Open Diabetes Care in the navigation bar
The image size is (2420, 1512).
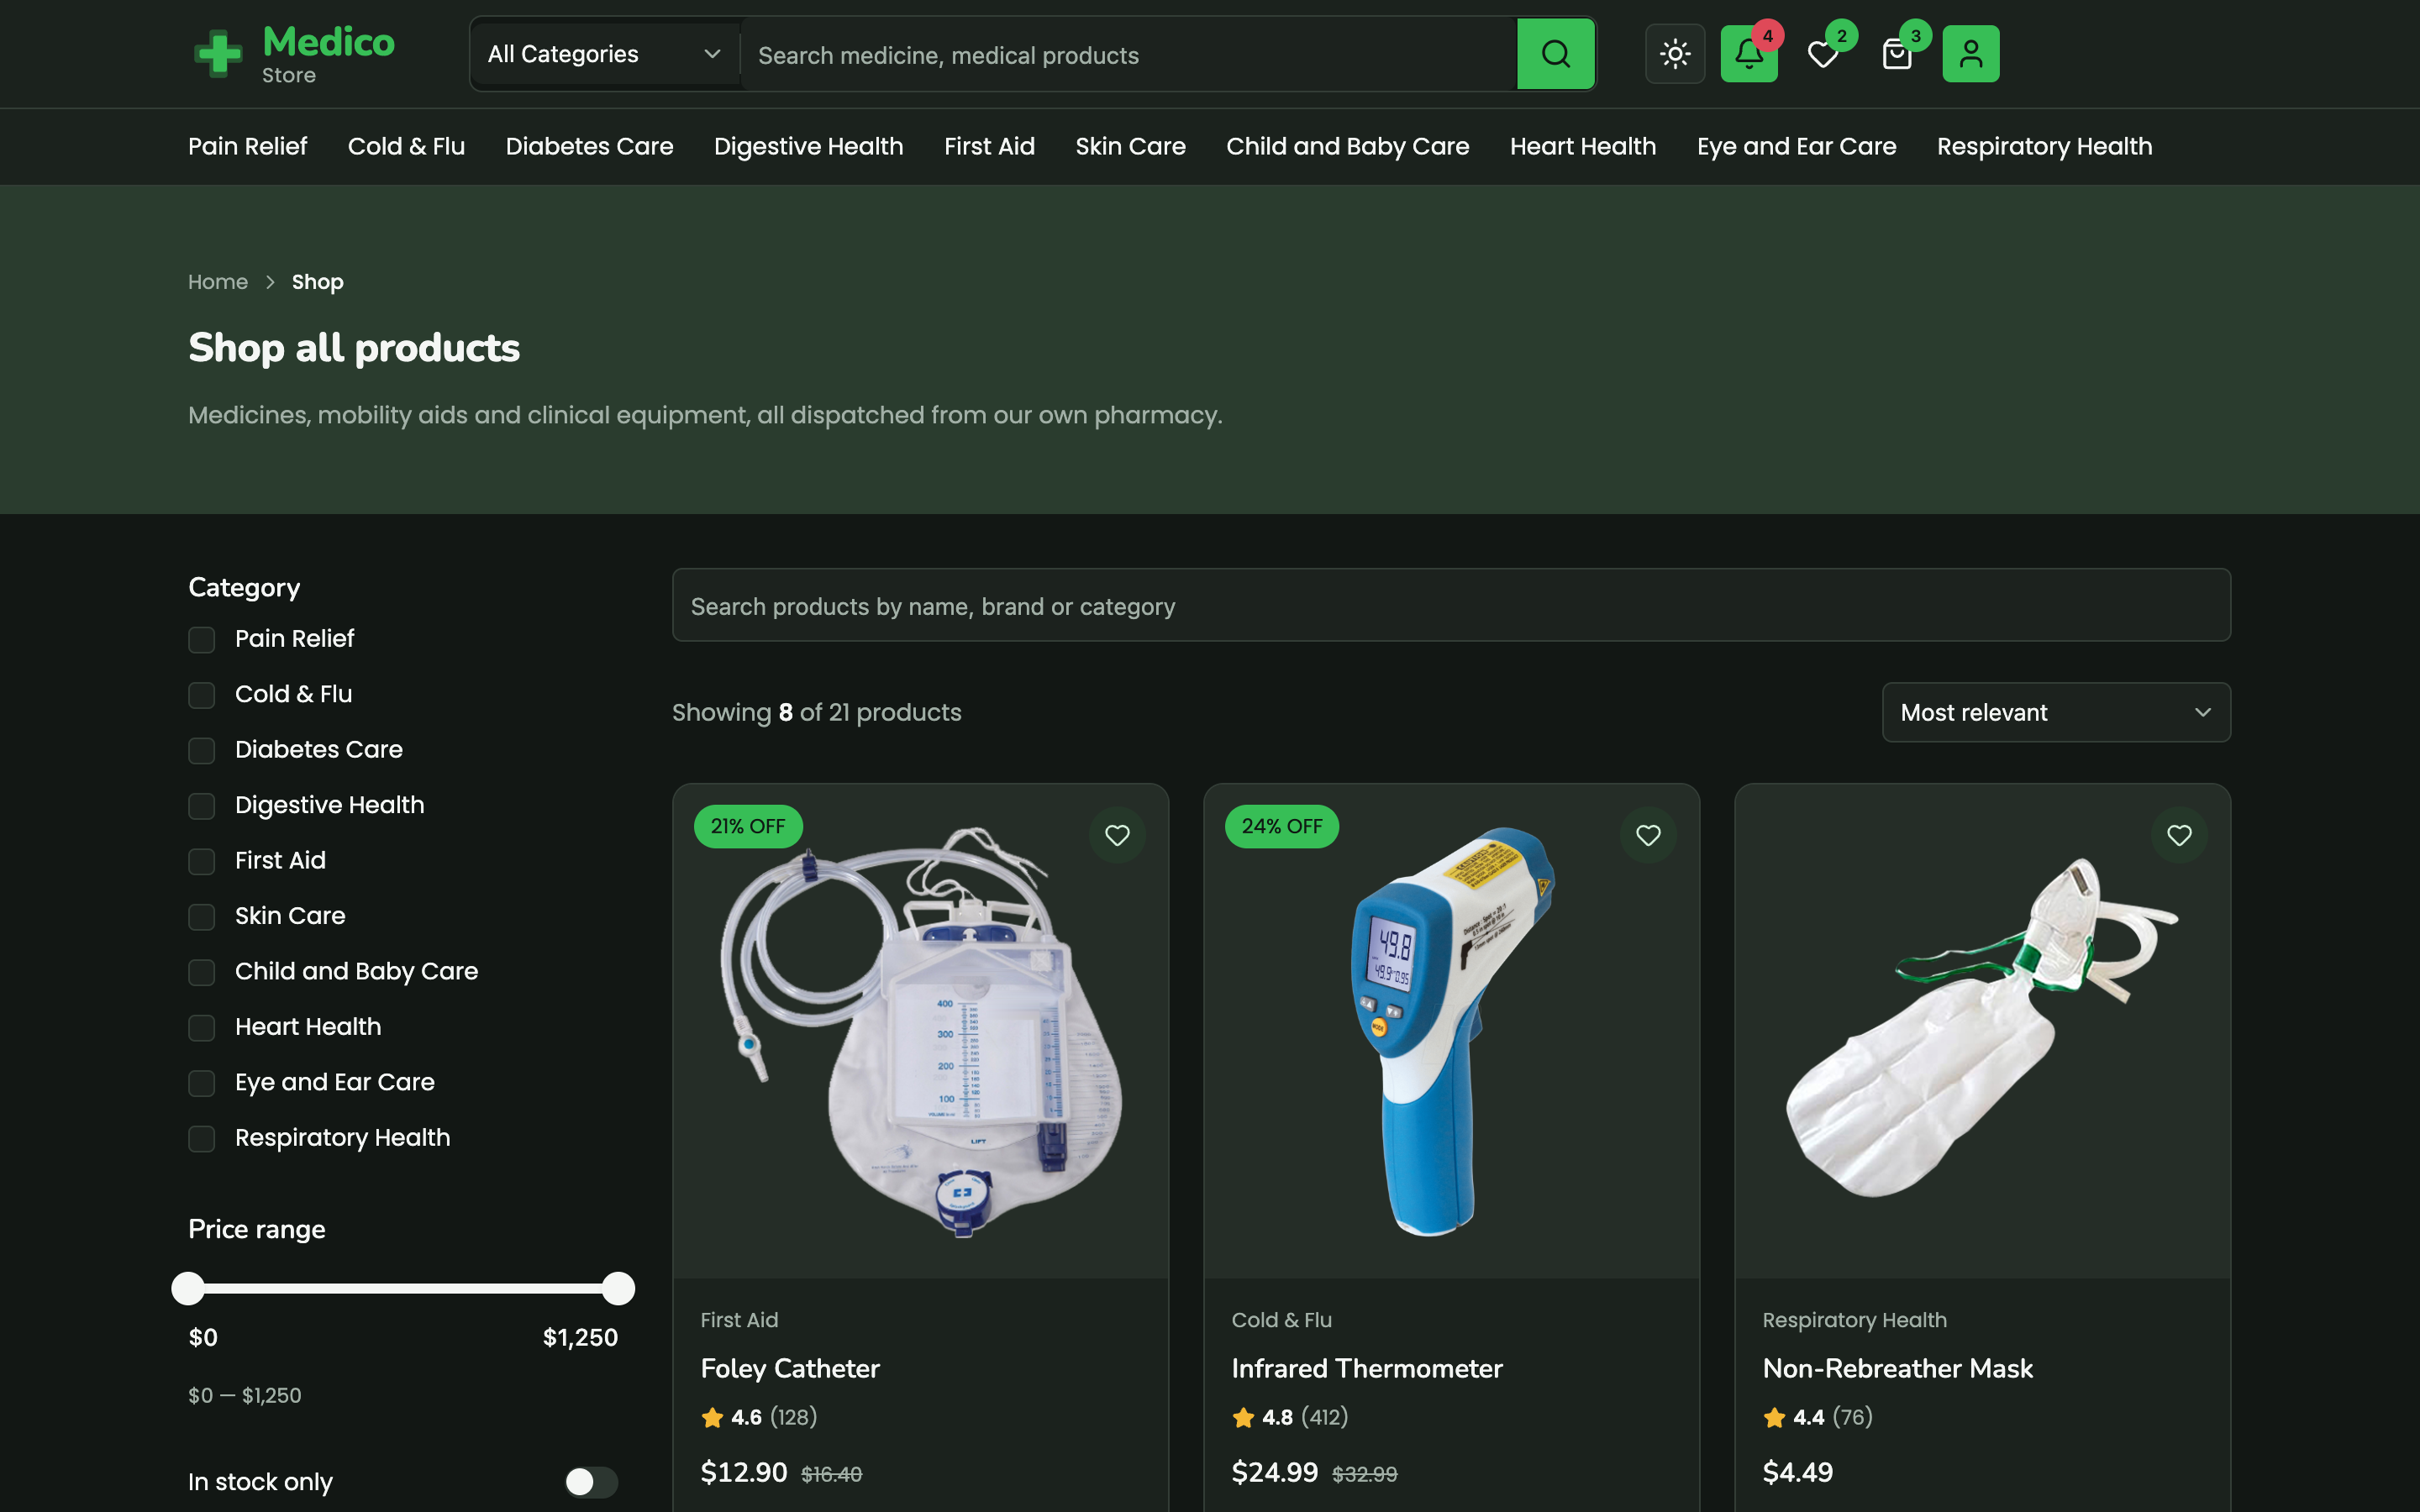click(x=589, y=146)
